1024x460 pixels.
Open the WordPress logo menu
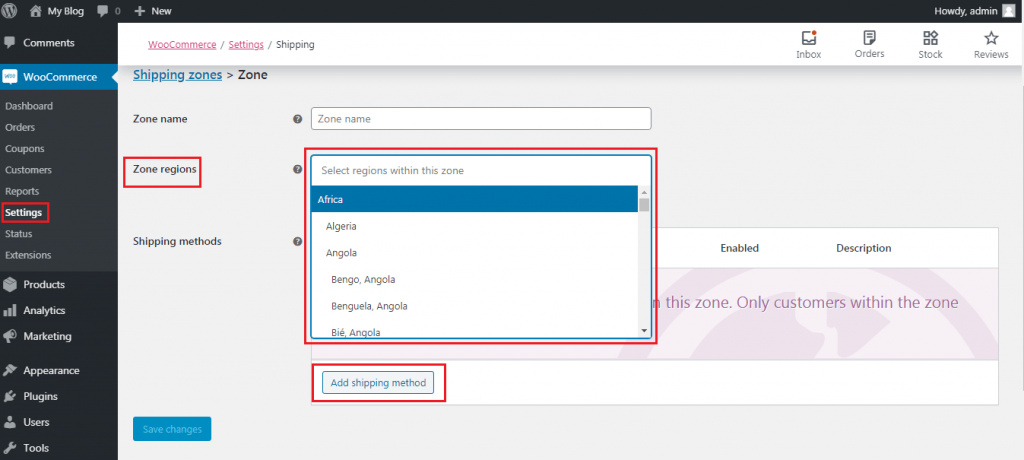[x=10, y=11]
